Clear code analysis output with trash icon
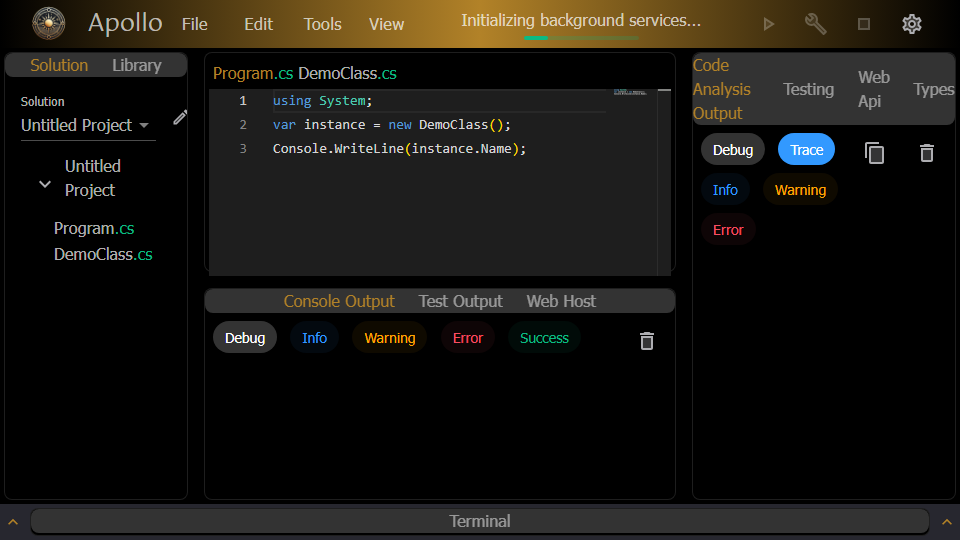The image size is (960, 540). pyautogui.click(x=927, y=152)
